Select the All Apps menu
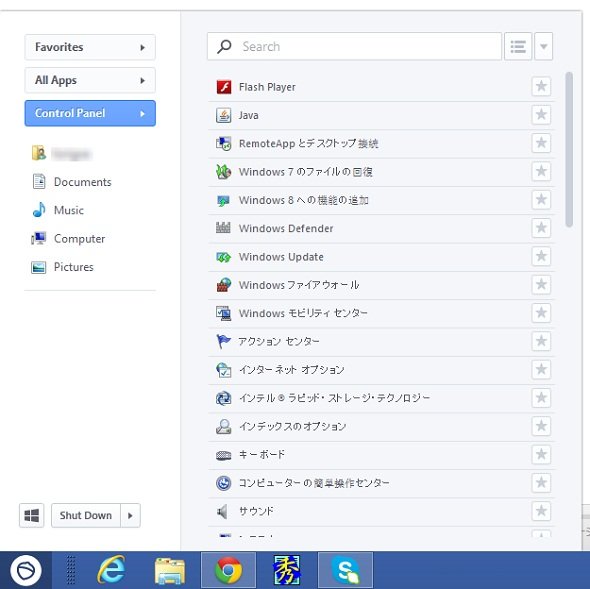This screenshot has width=590, height=589. (x=90, y=80)
